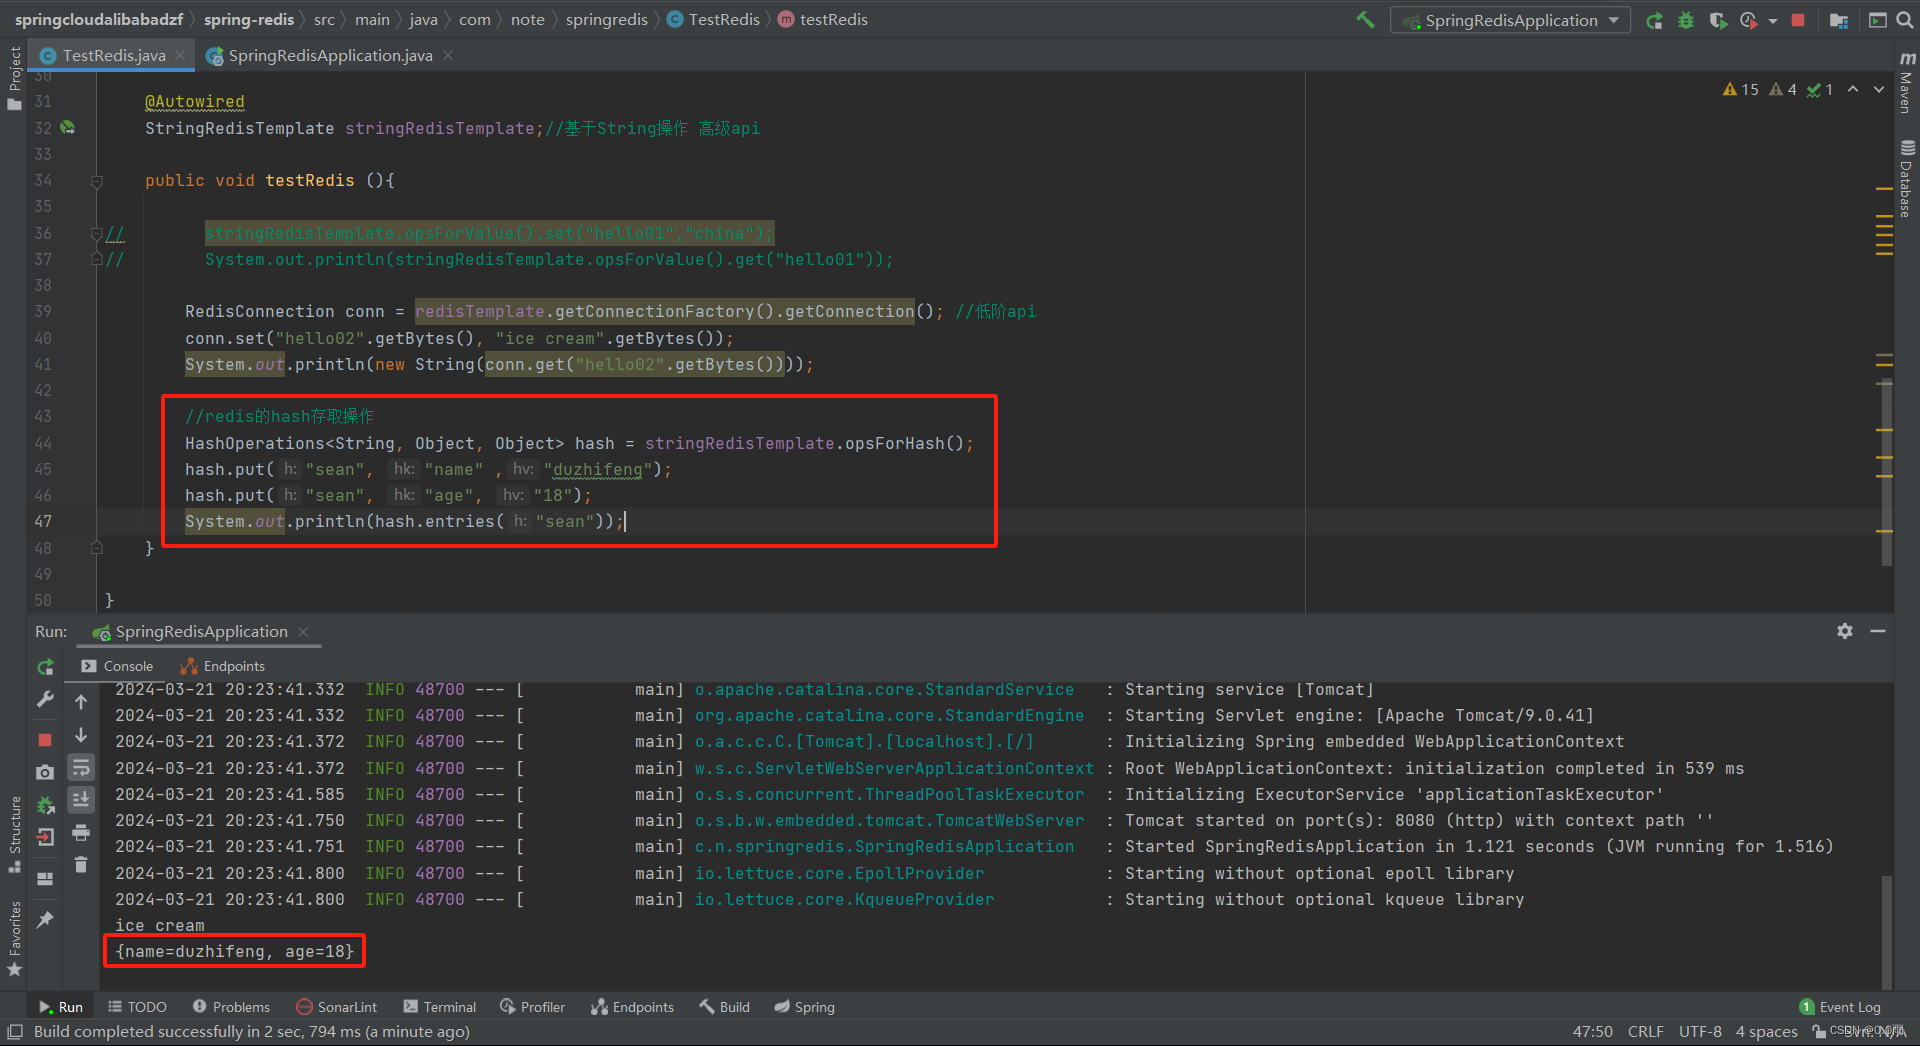Open Project Structure dialog icon
This screenshot has height=1046, width=1920.
[x=1838, y=20]
